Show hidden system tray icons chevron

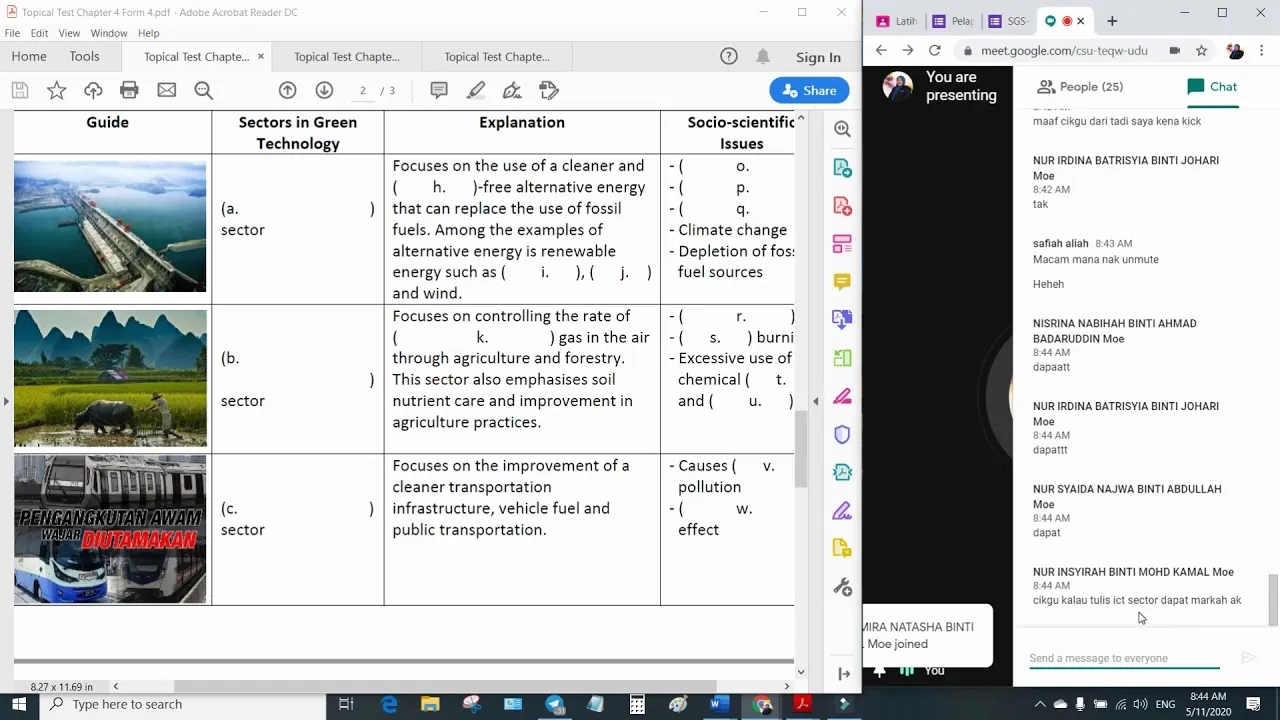point(1040,705)
